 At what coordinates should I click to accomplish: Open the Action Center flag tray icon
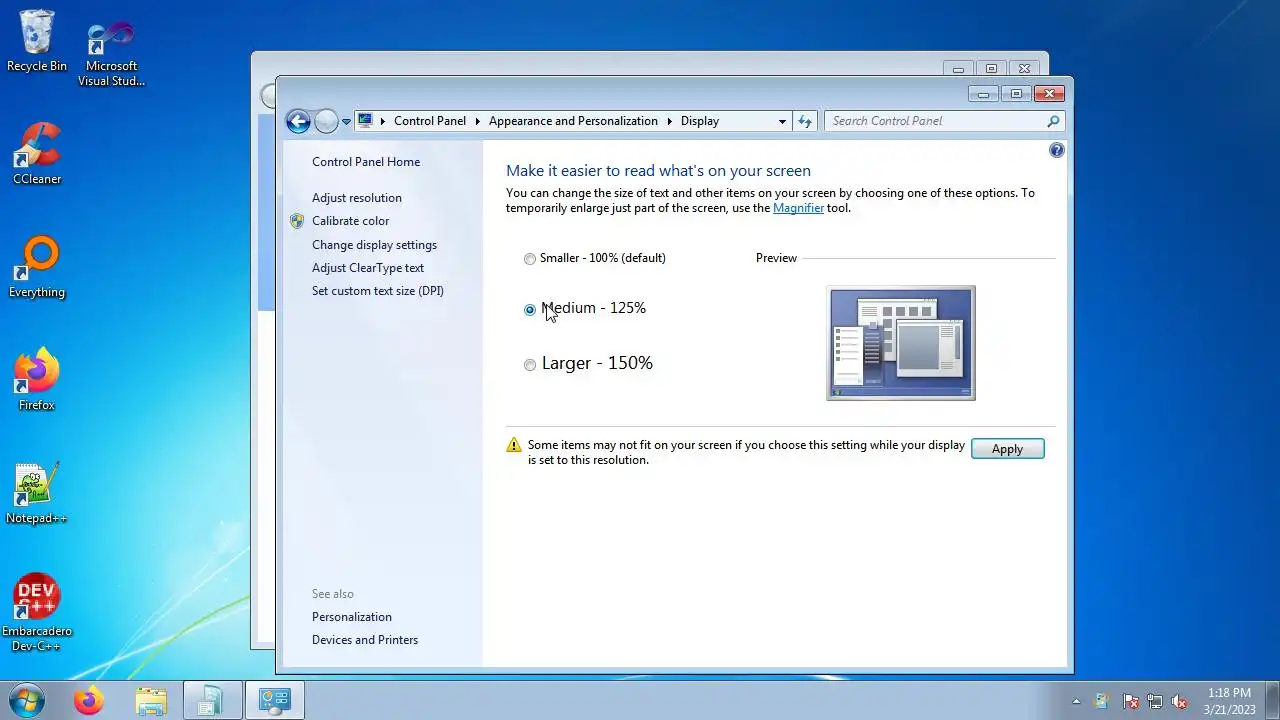point(1131,702)
